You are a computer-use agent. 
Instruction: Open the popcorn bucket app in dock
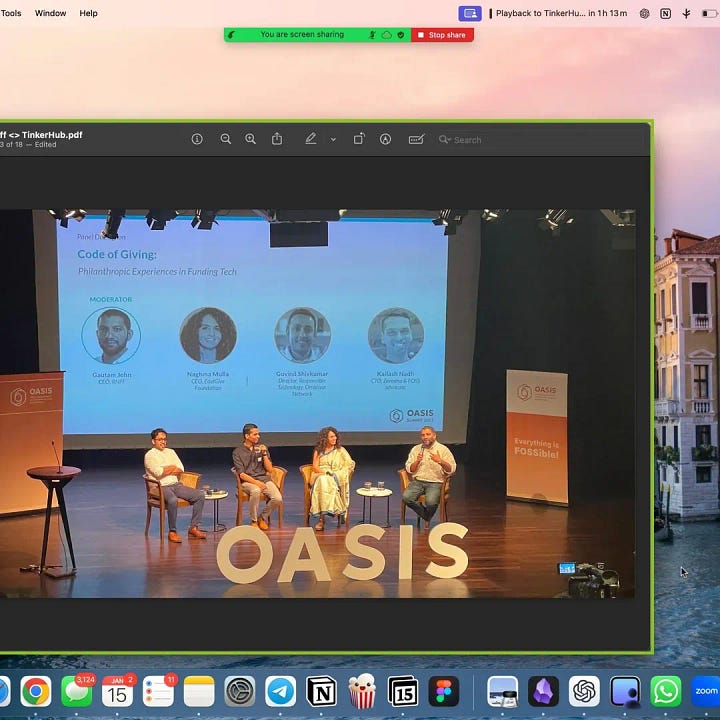point(362,691)
